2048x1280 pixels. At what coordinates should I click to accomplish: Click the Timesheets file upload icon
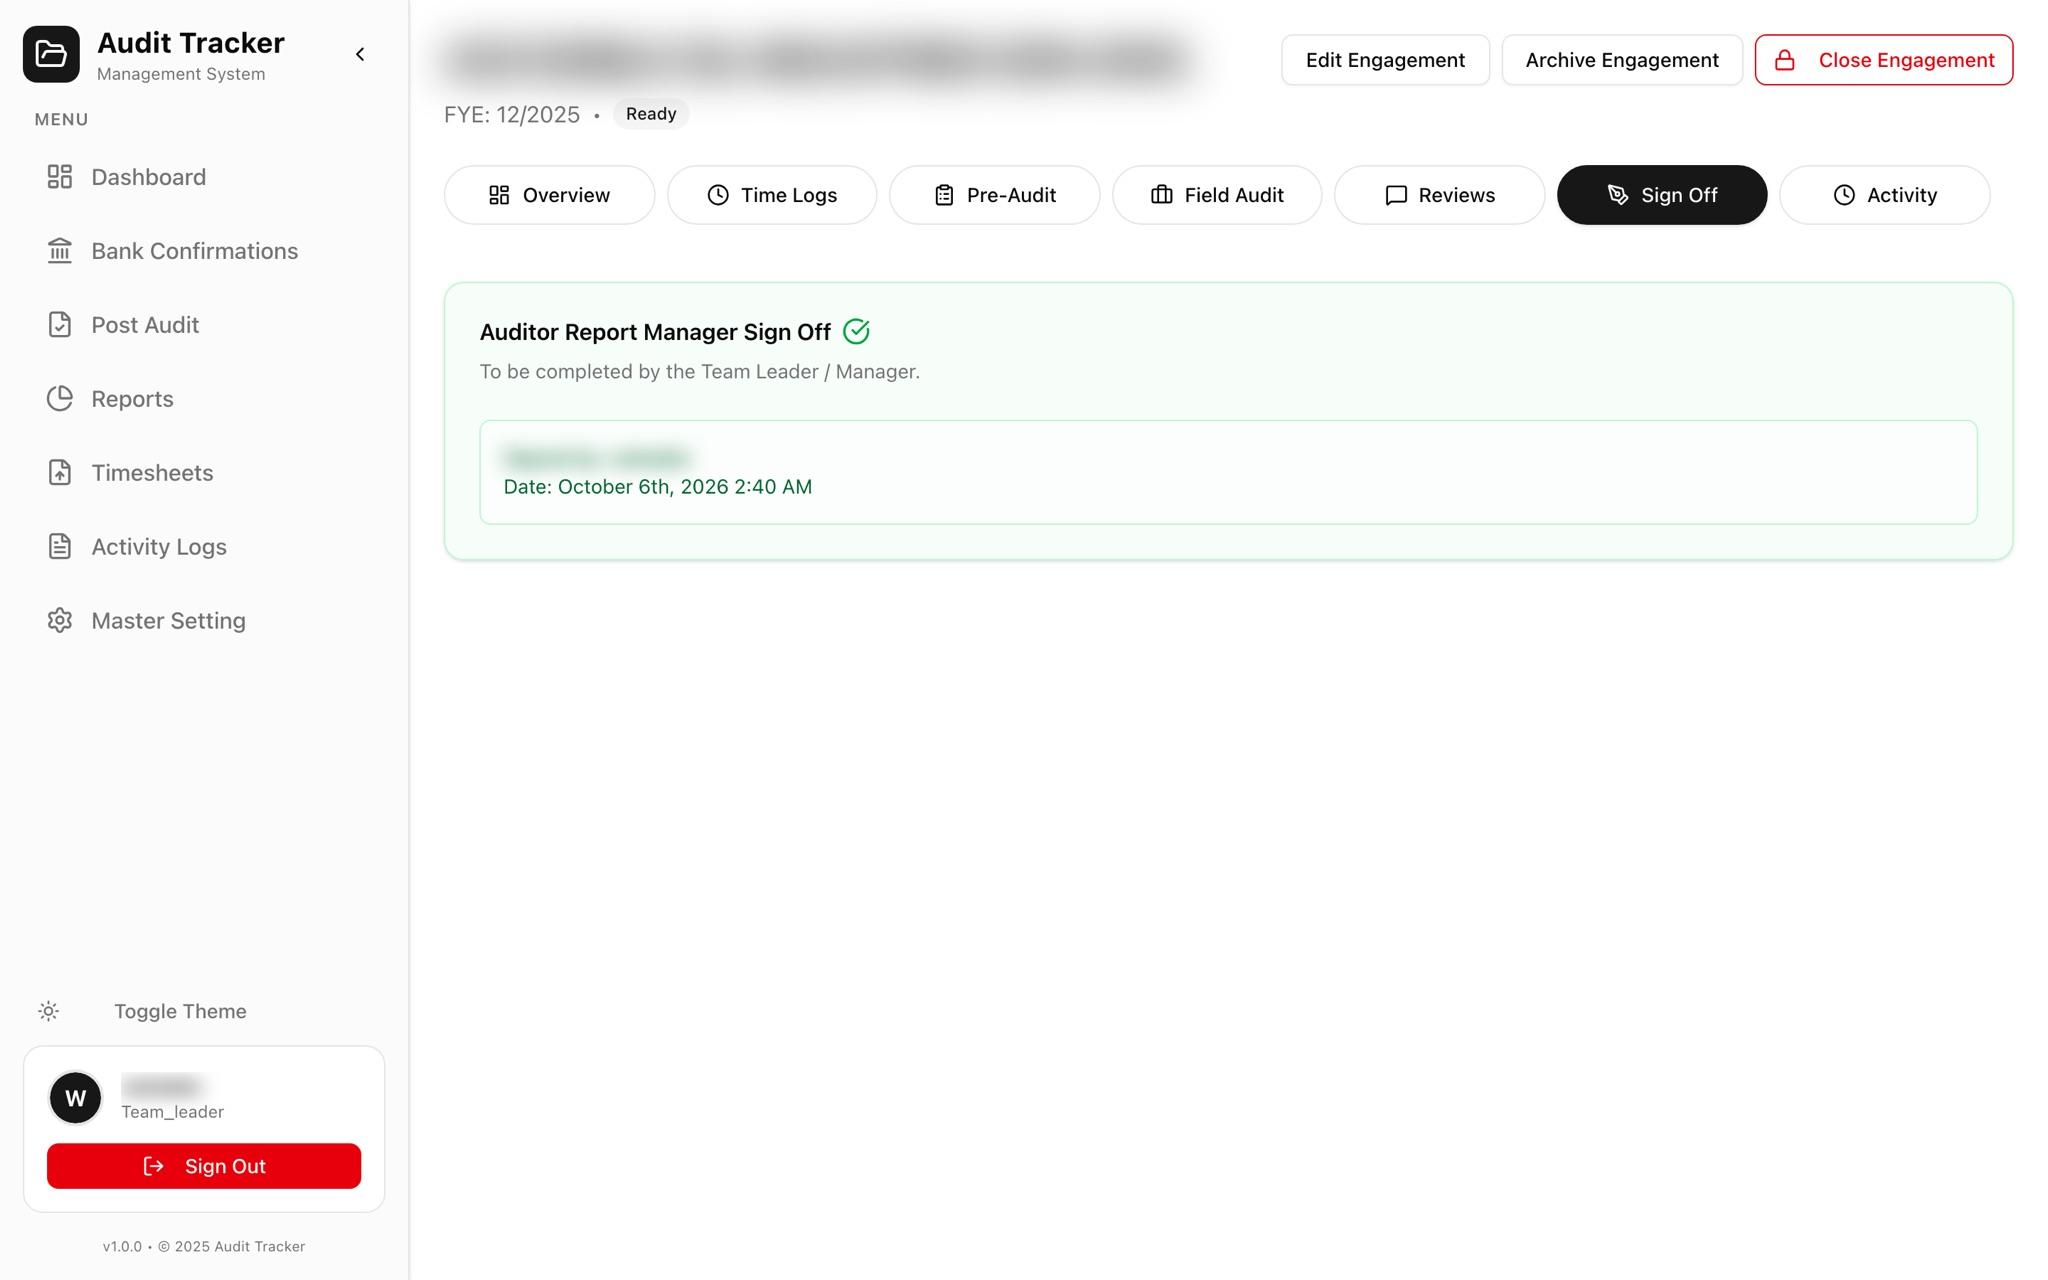(x=60, y=473)
